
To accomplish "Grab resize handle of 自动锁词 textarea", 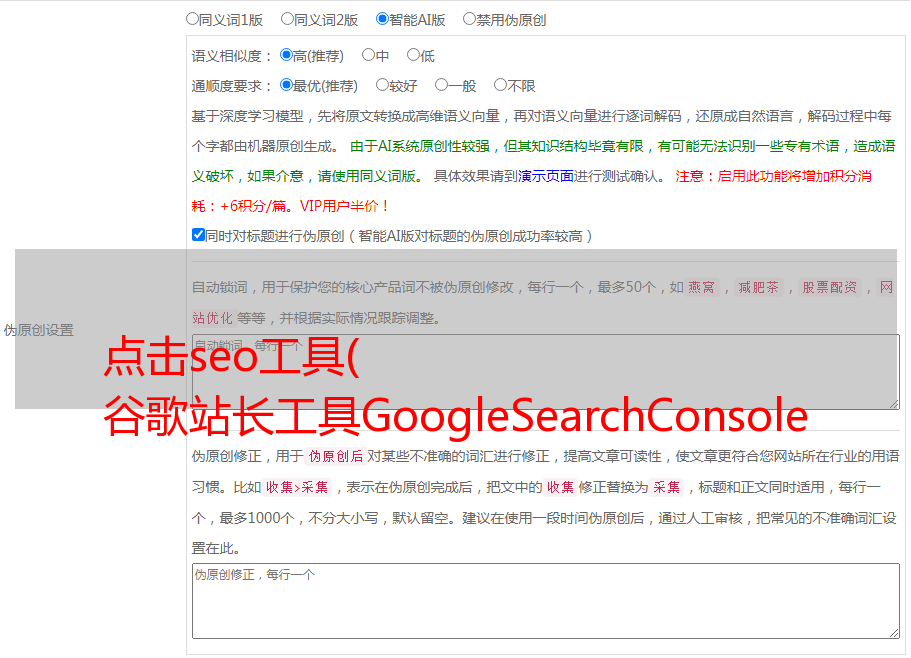I will [x=894, y=404].
